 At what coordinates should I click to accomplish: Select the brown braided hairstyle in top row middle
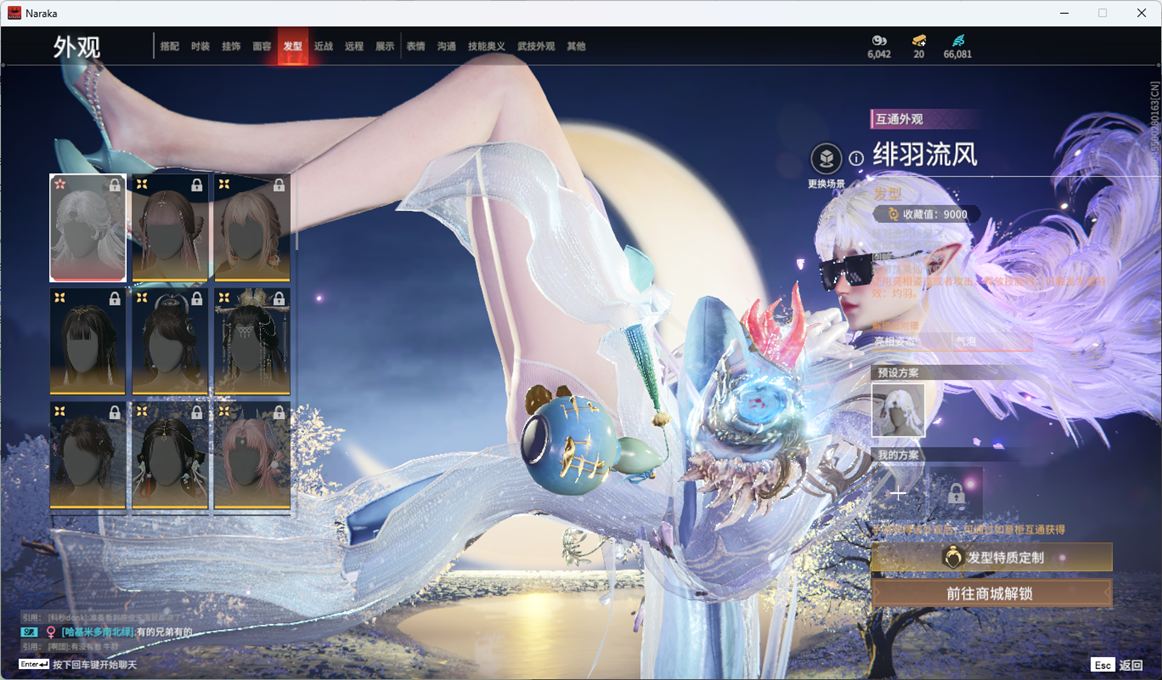tap(170, 228)
